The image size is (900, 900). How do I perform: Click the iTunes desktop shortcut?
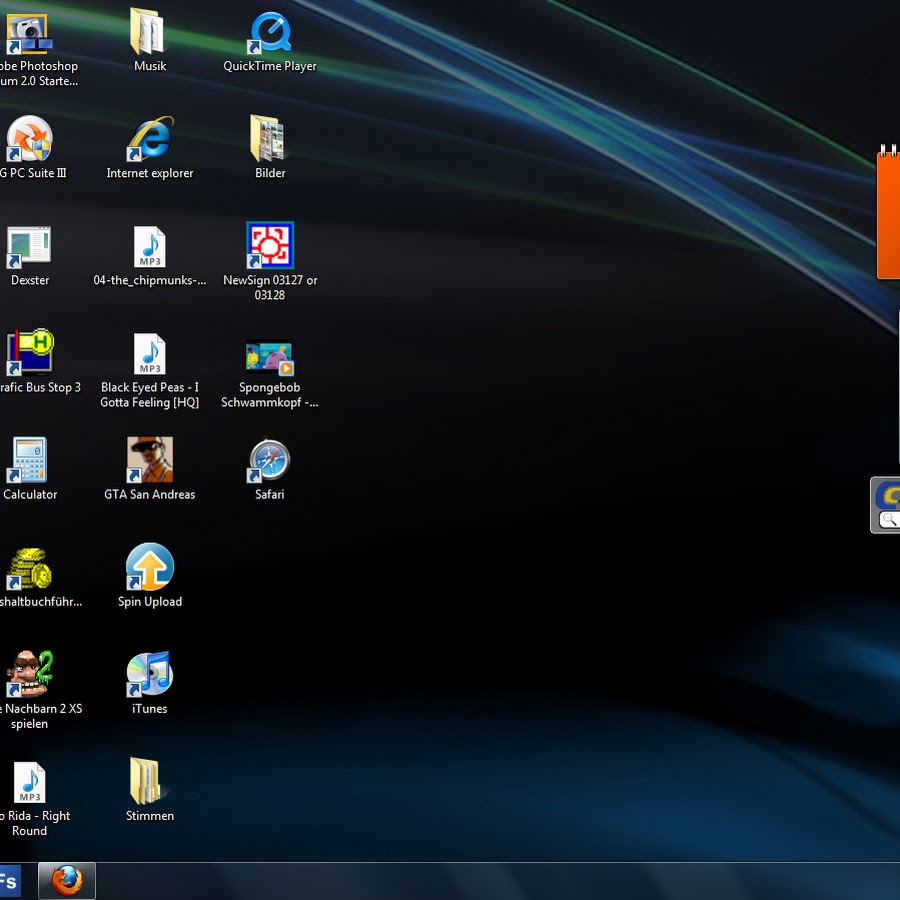pyautogui.click(x=150, y=673)
